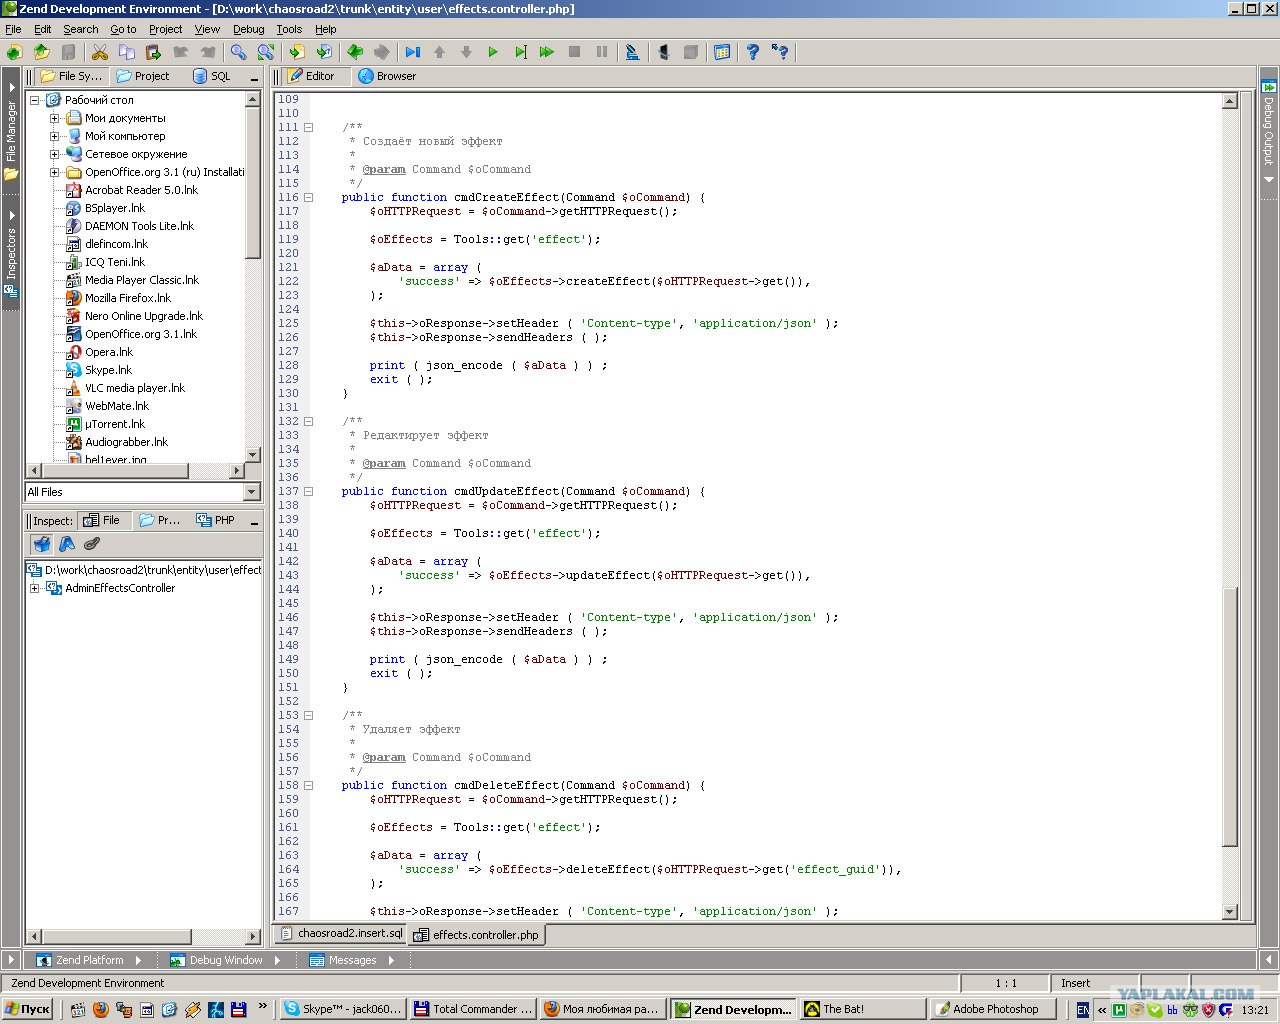
Task: Click the blue Go debug icon
Action: point(412,52)
